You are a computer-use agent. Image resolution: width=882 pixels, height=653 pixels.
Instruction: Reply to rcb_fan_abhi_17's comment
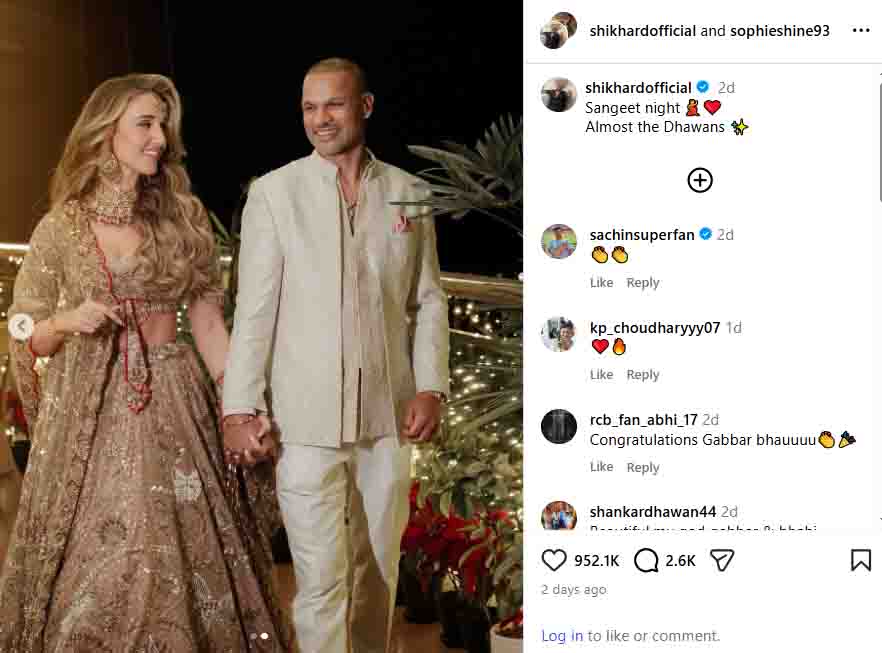click(642, 467)
